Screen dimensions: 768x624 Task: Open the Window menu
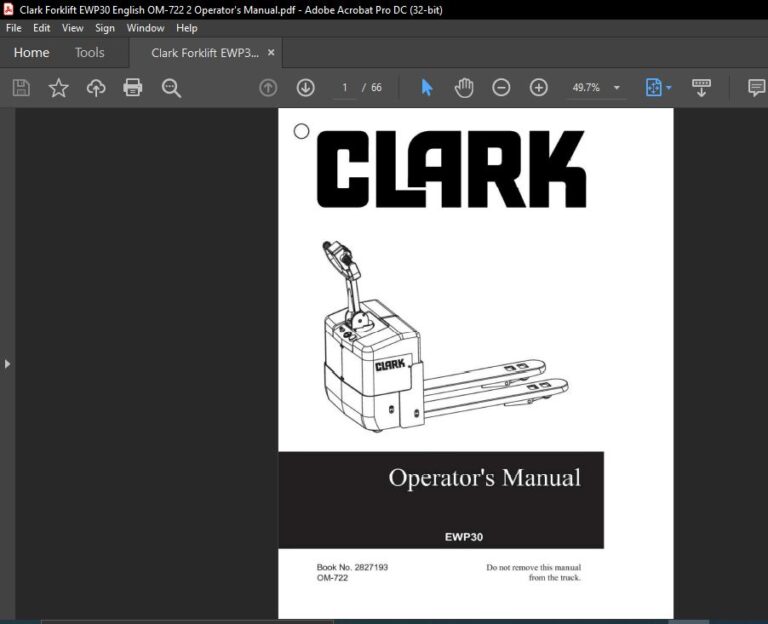pyautogui.click(x=145, y=28)
